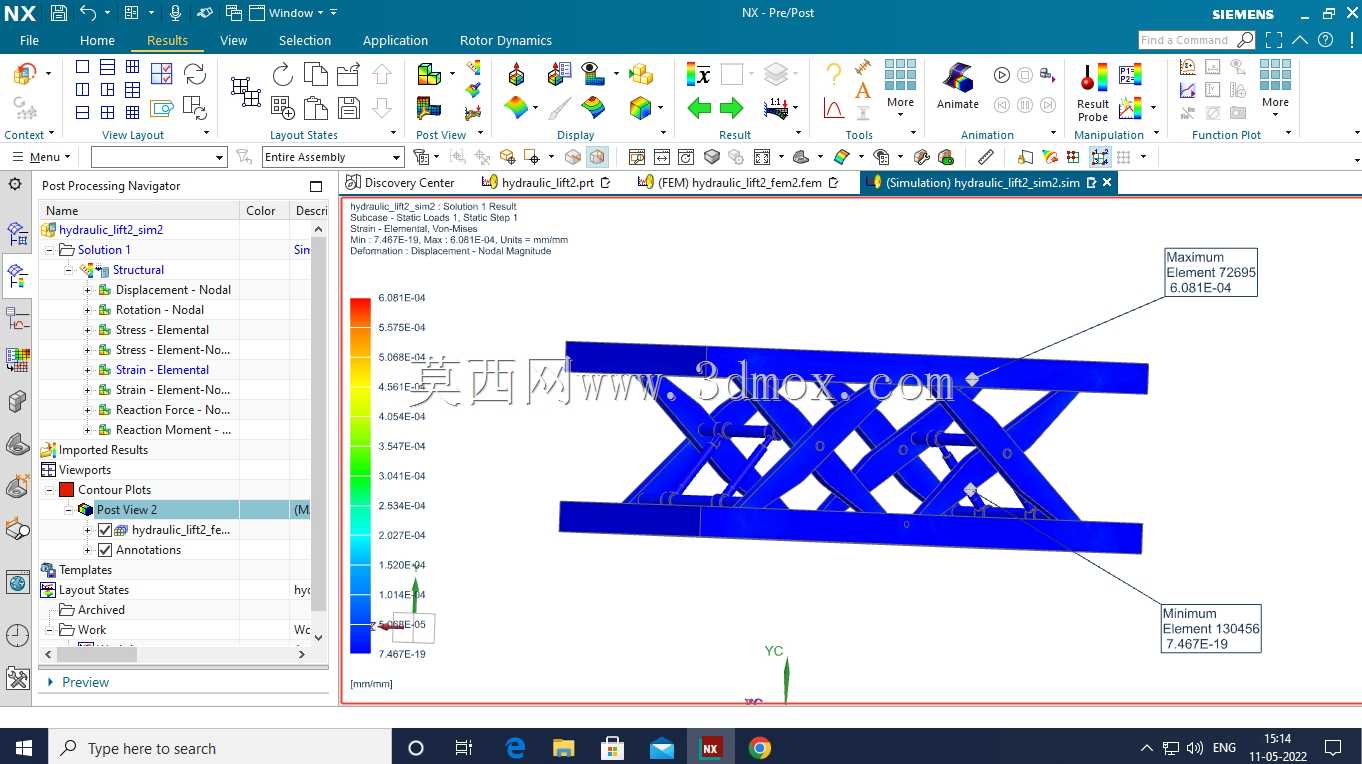The image size is (1362, 764).
Task: Click the Save Layout State floppy disk icon
Action: 349,108
